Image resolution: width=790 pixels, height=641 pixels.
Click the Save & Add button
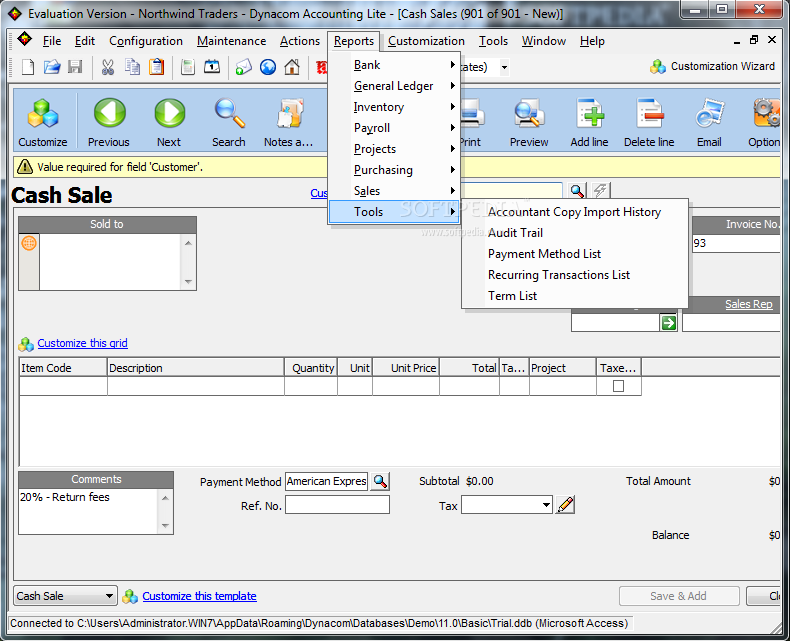679,596
